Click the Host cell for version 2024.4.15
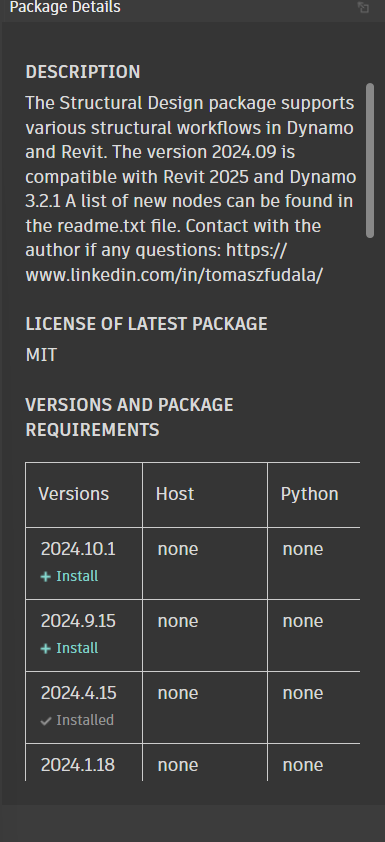Viewport: 385px width, 842px height. tap(205, 708)
